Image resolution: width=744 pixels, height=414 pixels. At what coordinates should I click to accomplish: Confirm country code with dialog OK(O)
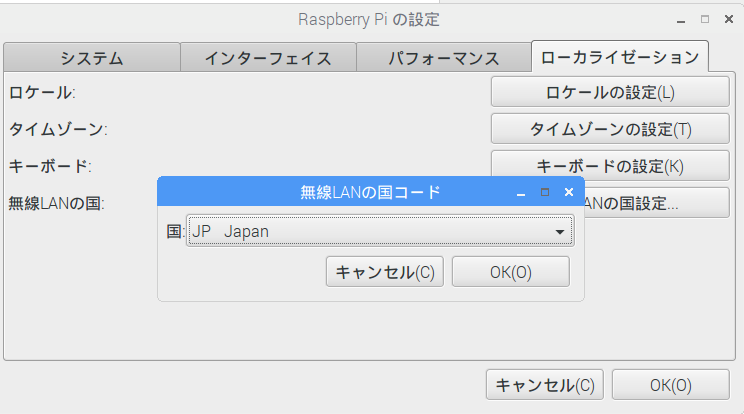(510, 272)
